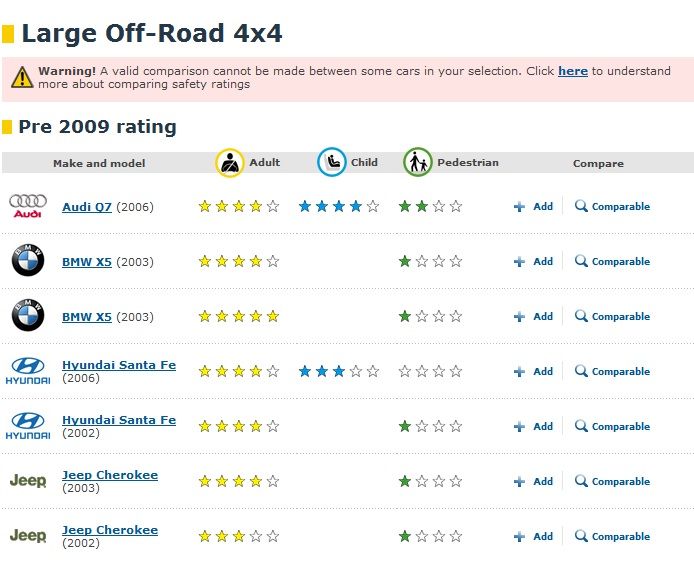Click the Hyundai logo for Santa Fe 2006
This screenshot has height=563, width=694.
coord(28,371)
